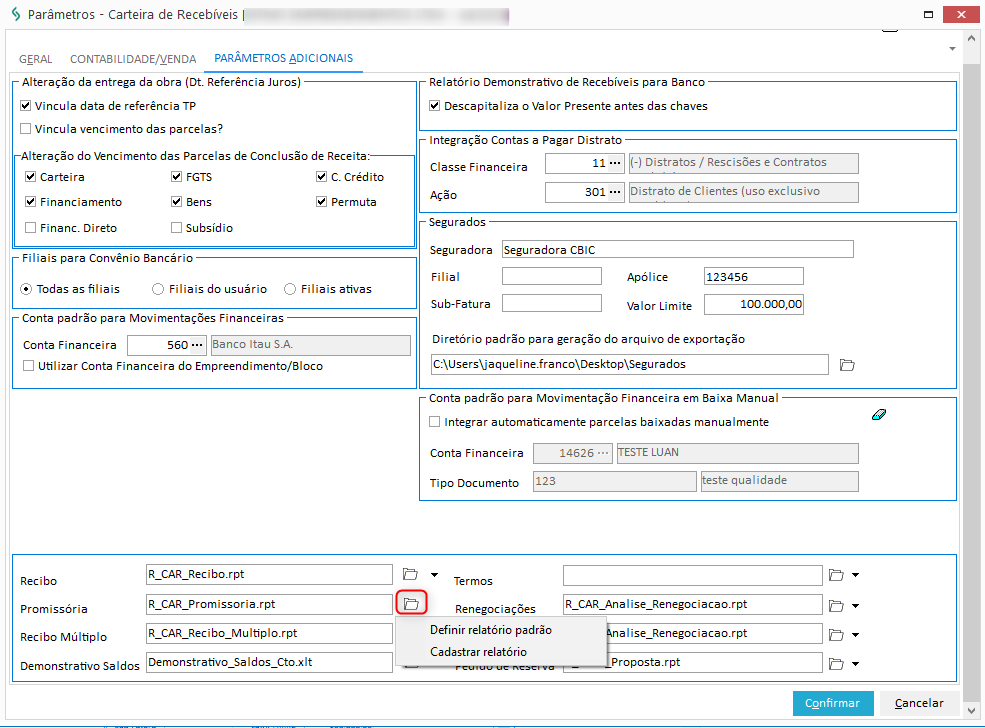
Task: Click the Cancelar button
Action: click(x=918, y=703)
